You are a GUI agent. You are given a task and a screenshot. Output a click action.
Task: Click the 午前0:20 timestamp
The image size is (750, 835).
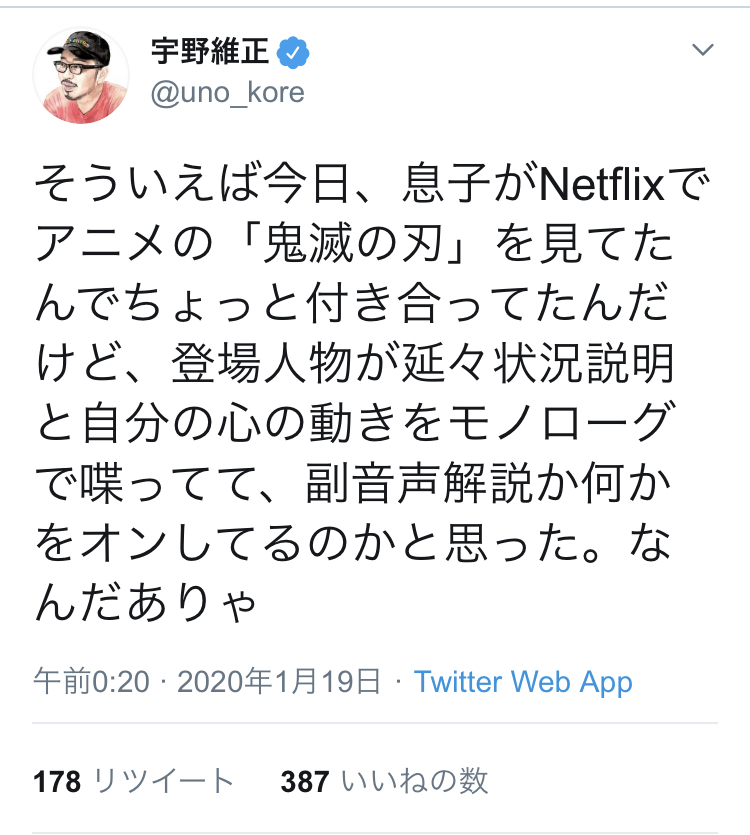click(91, 682)
